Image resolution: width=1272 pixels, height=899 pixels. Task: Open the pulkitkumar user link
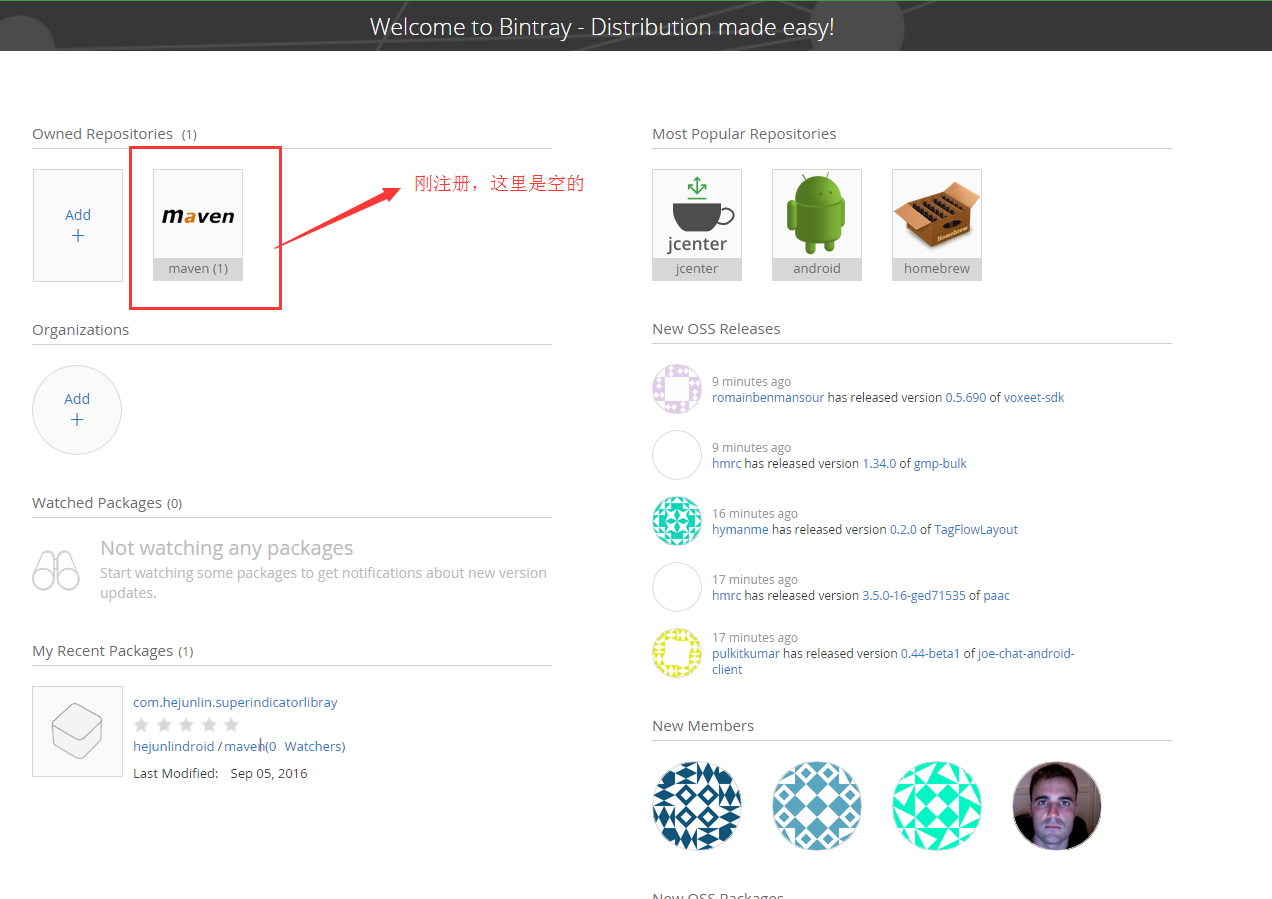(x=746, y=653)
